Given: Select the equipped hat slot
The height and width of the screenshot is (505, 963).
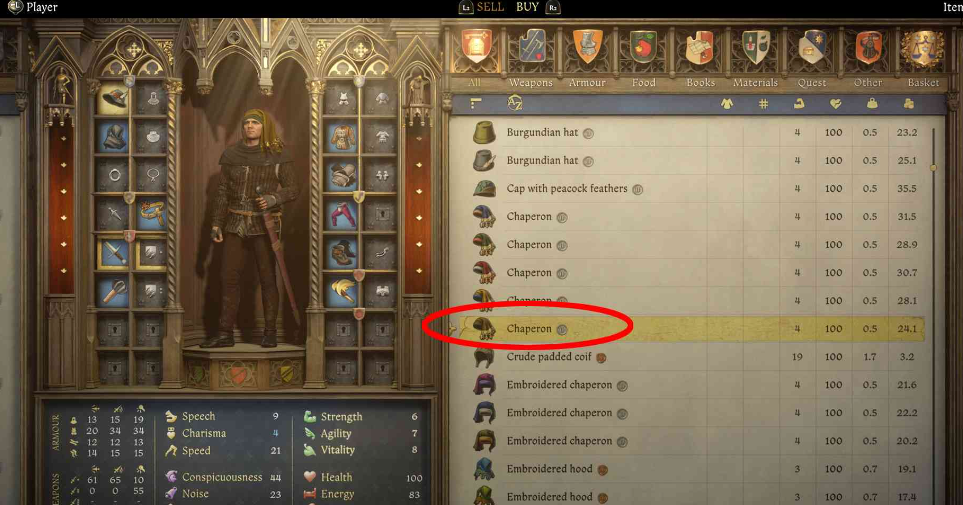Looking at the screenshot, I should [x=114, y=98].
